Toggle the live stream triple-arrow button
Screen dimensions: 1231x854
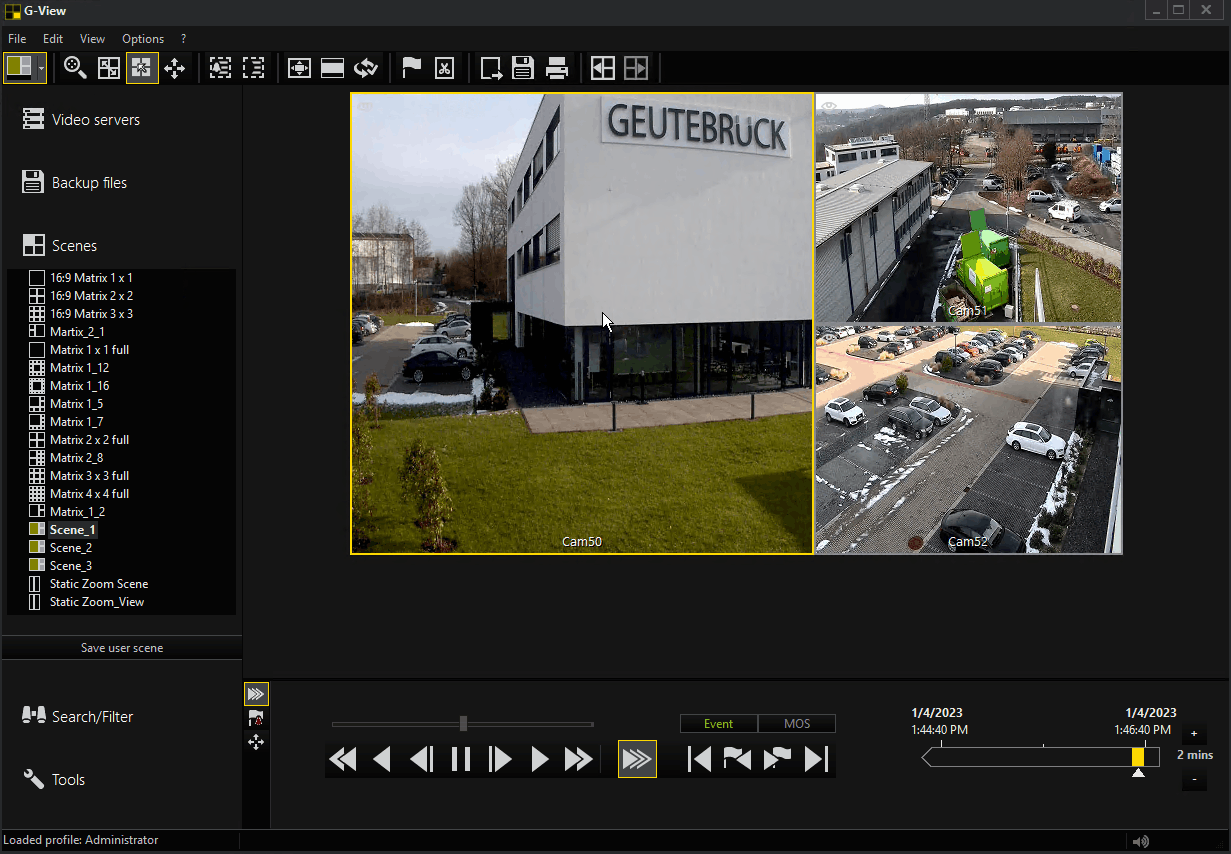pyautogui.click(x=638, y=760)
